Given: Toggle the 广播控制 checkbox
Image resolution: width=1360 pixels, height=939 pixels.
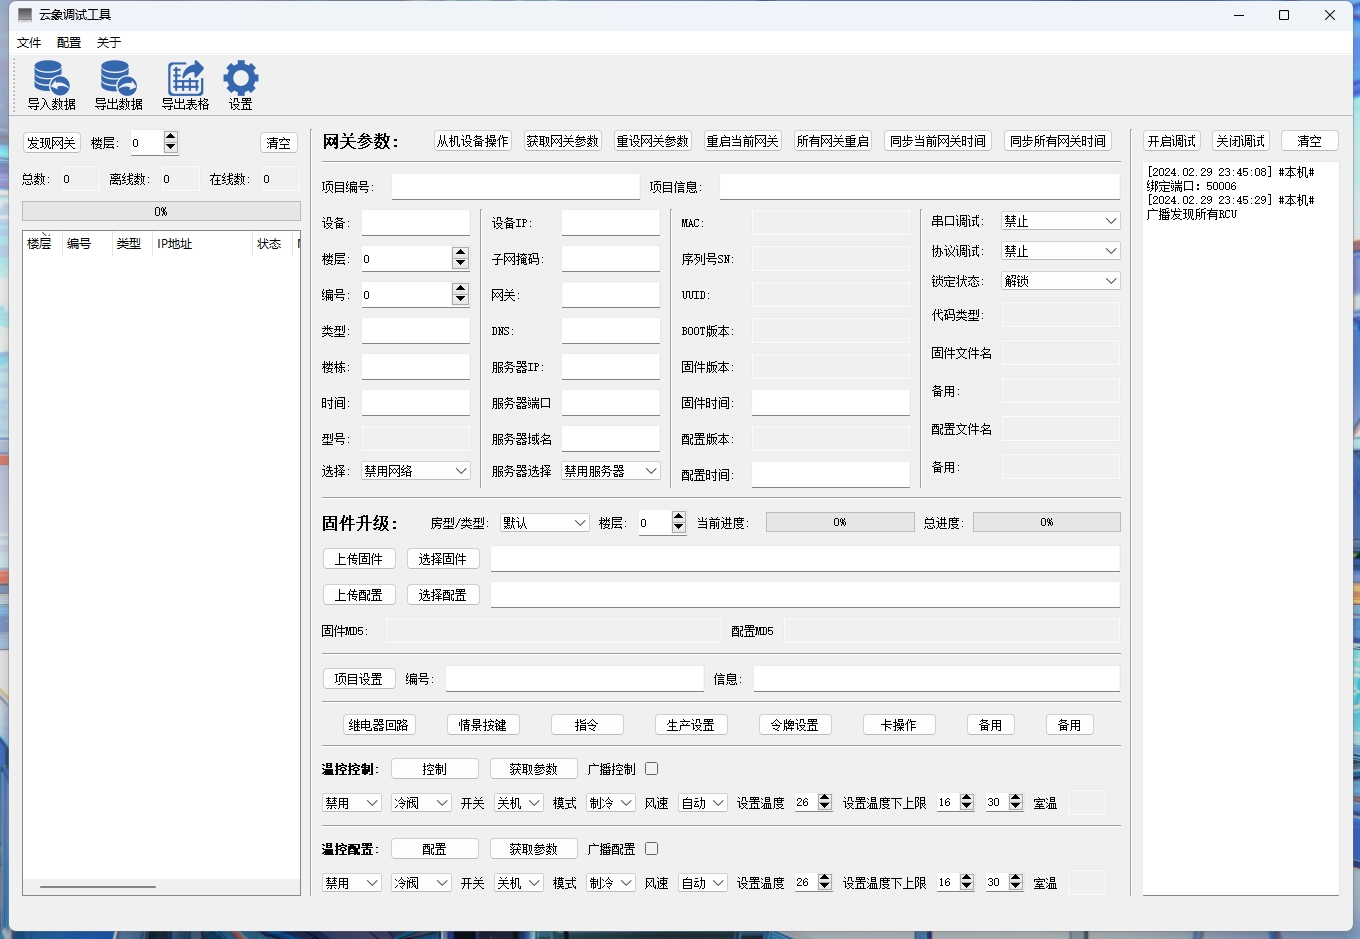Looking at the screenshot, I should coord(651,769).
